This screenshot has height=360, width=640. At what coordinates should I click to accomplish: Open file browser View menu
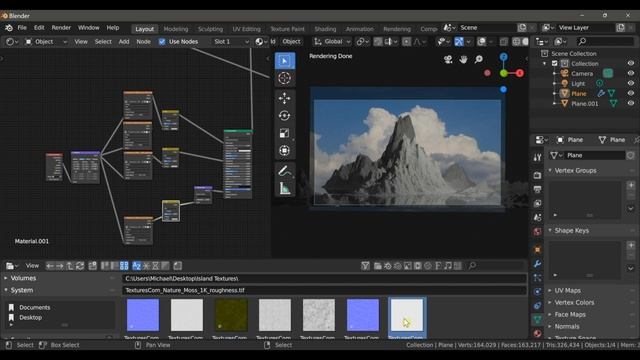point(32,266)
